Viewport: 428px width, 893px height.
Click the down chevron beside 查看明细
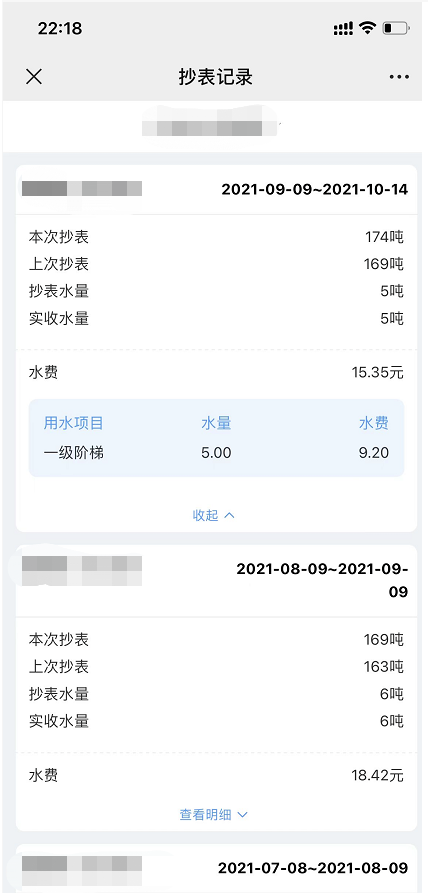coord(242,815)
